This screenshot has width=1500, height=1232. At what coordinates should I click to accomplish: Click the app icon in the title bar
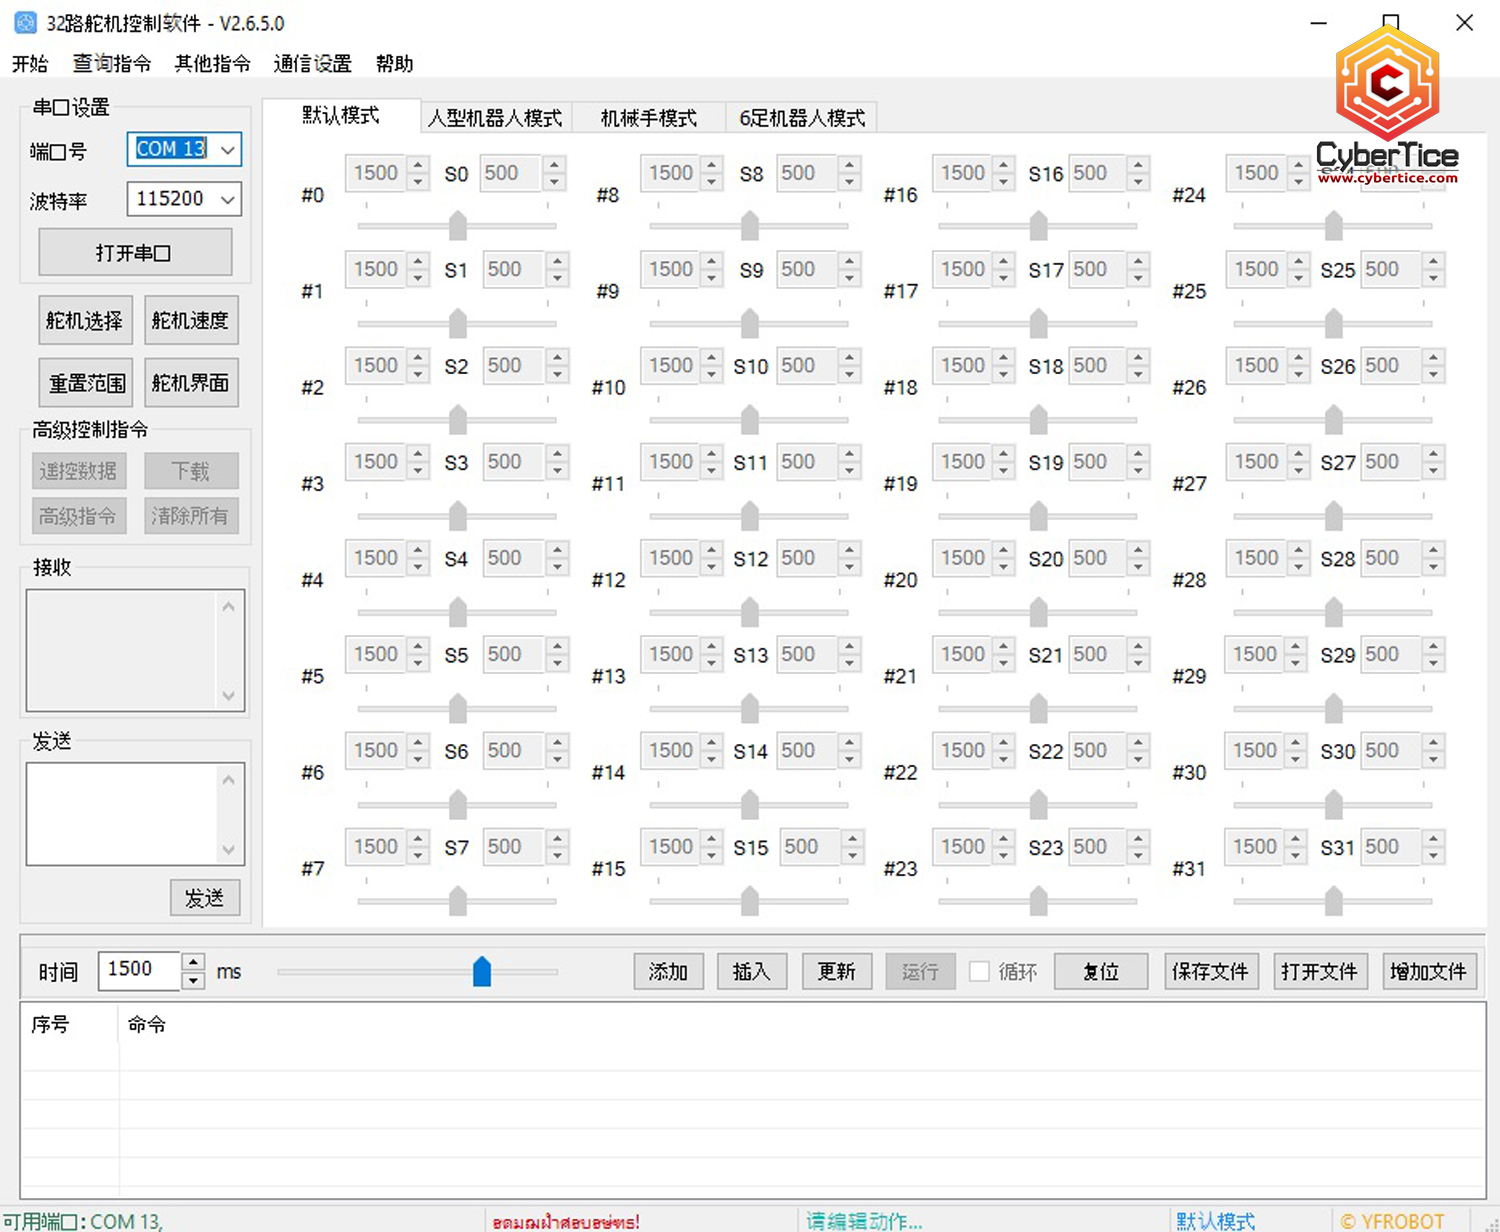(x=25, y=22)
